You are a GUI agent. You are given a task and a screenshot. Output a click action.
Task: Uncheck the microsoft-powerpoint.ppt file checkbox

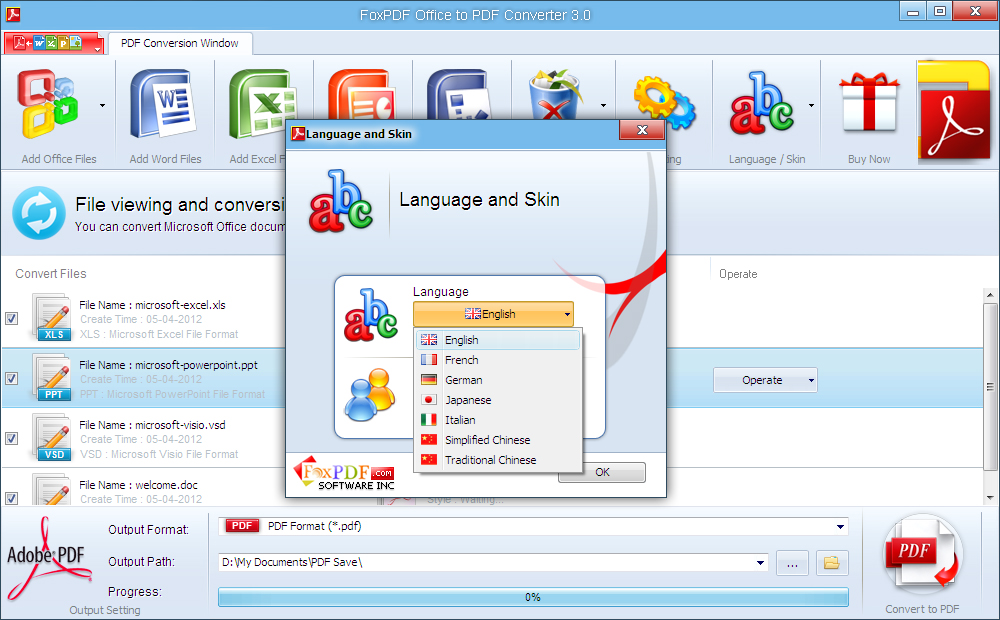pos(11,378)
